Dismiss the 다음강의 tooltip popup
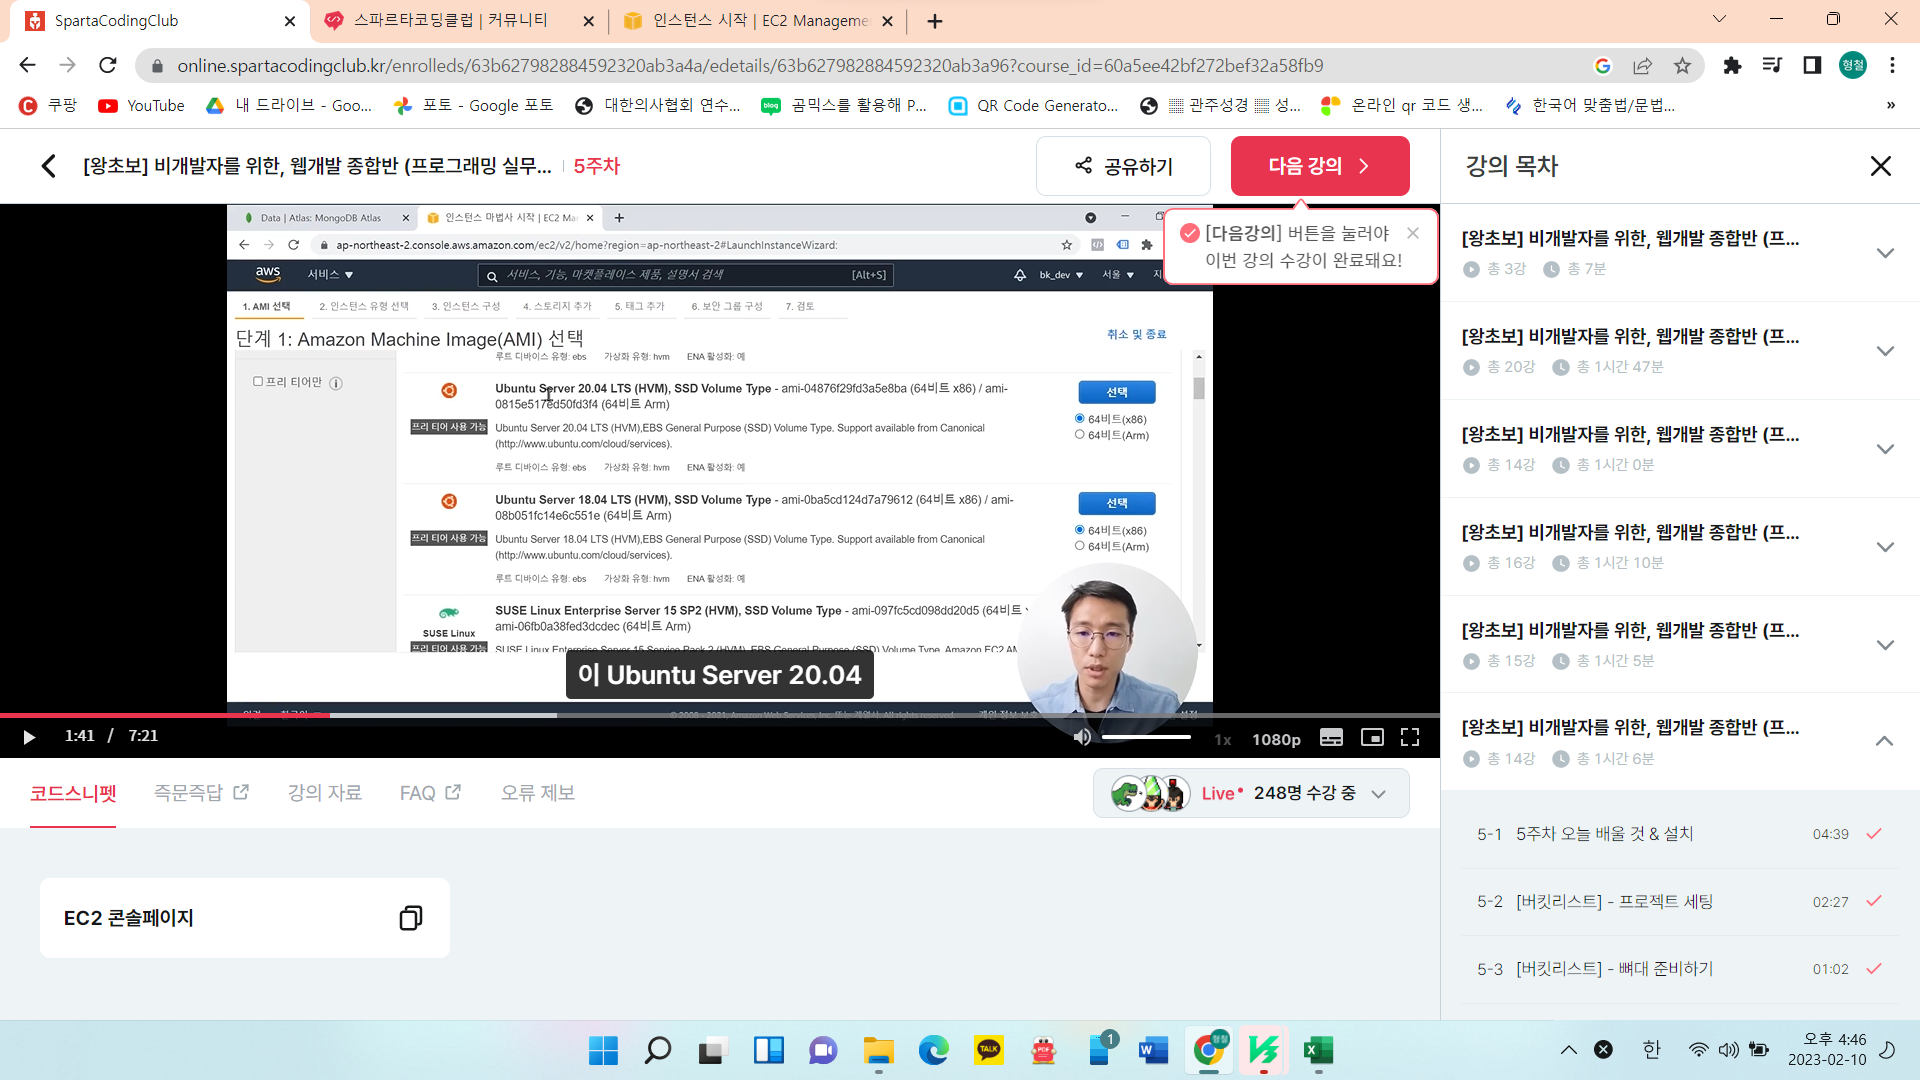This screenshot has width=1920, height=1080. coord(1412,233)
